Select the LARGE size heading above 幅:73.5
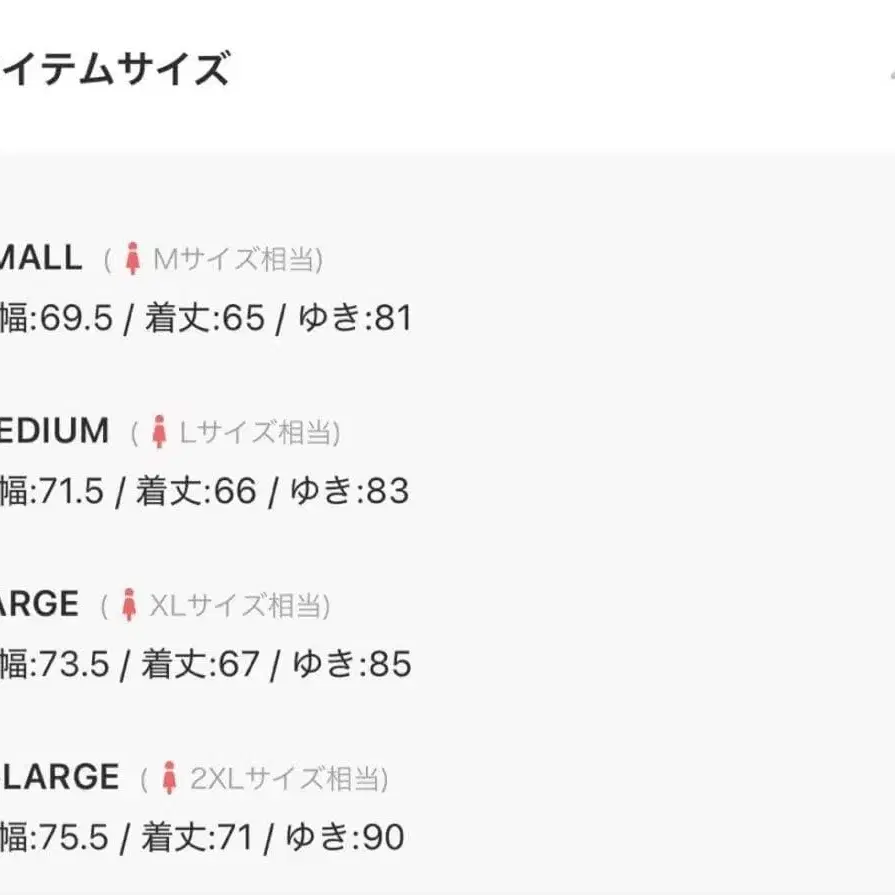The width and height of the screenshot is (895, 895). click(39, 604)
